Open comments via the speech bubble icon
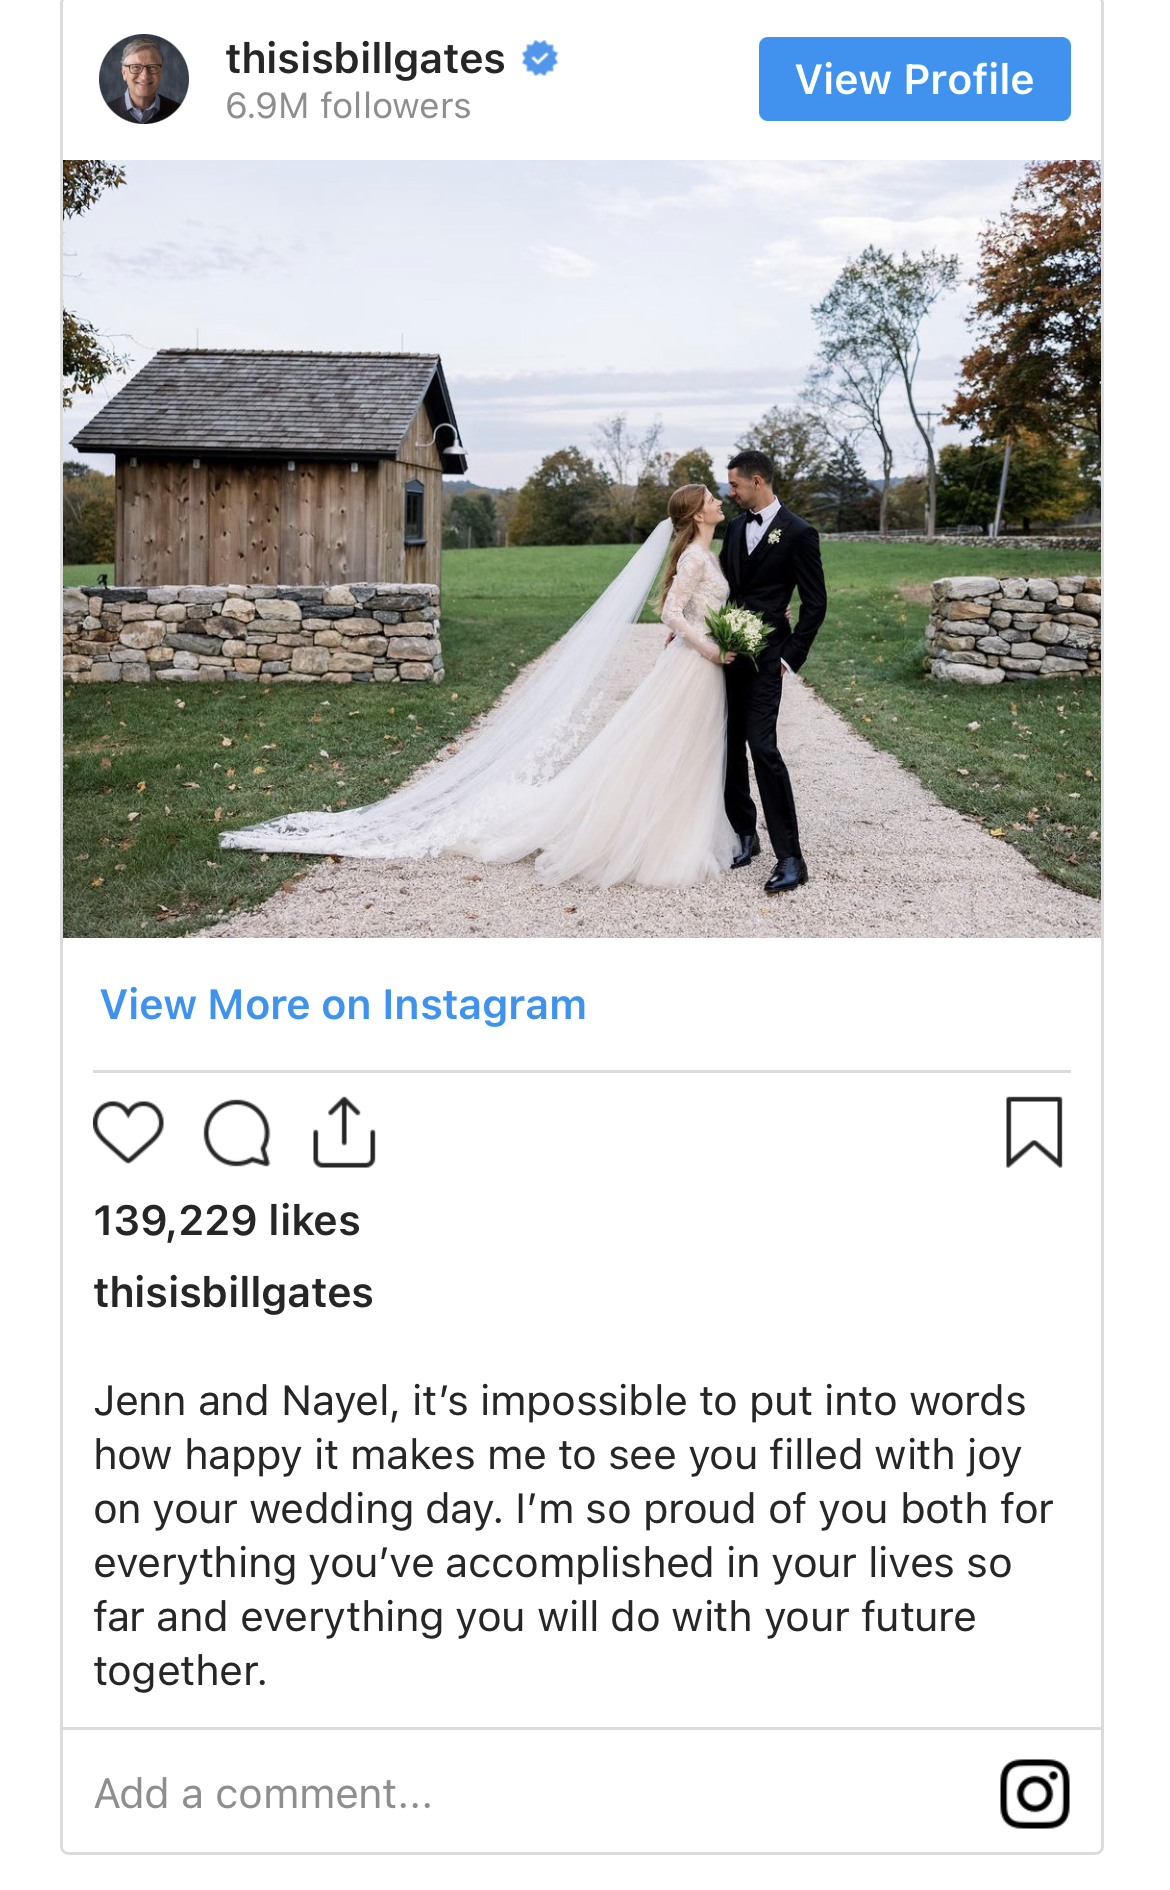The height and width of the screenshot is (1890, 1170). tap(237, 1133)
